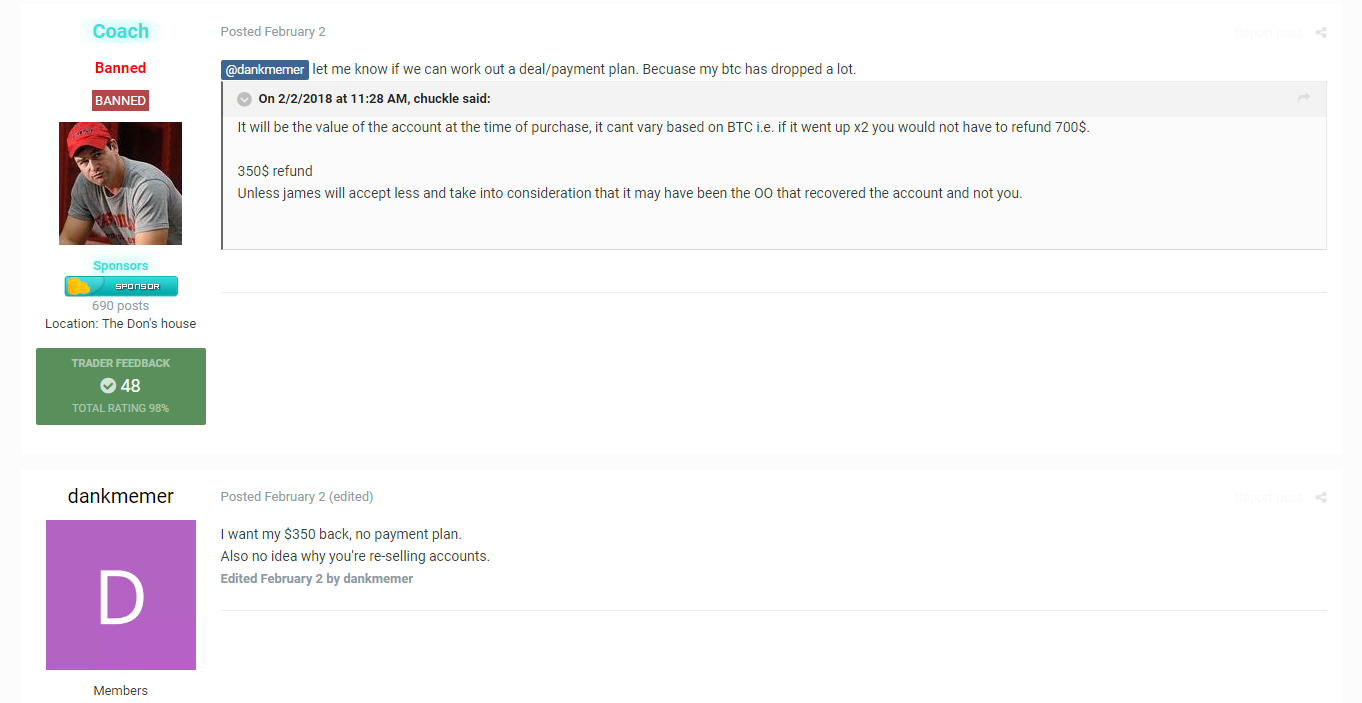
Task: Open Coach username profile link
Action: 120,31
